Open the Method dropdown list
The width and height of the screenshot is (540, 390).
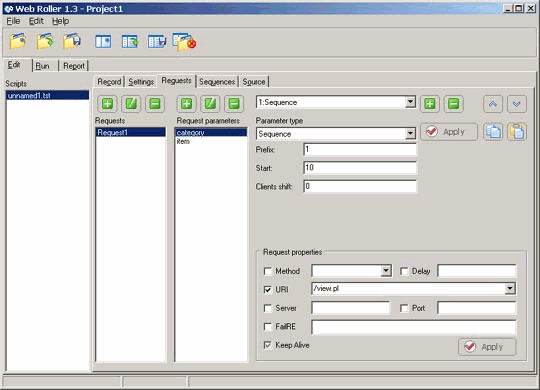click(x=386, y=271)
